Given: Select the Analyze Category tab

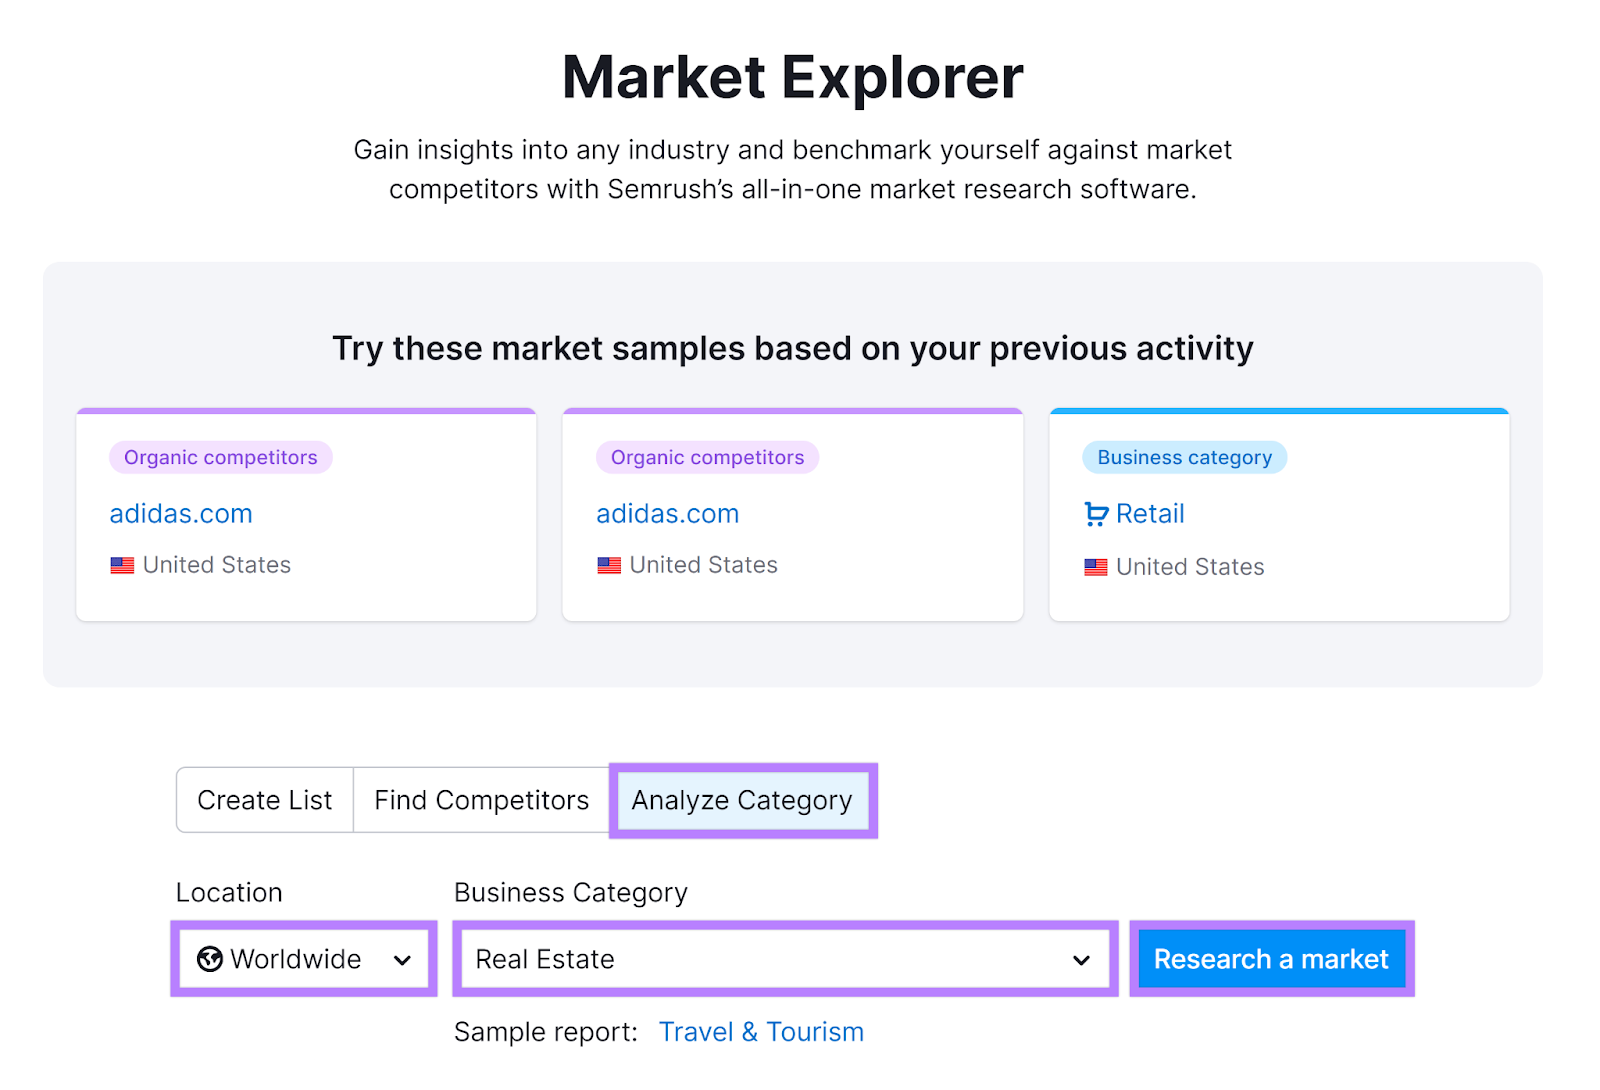Looking at the screenshot, I should (x=742, y=800).
